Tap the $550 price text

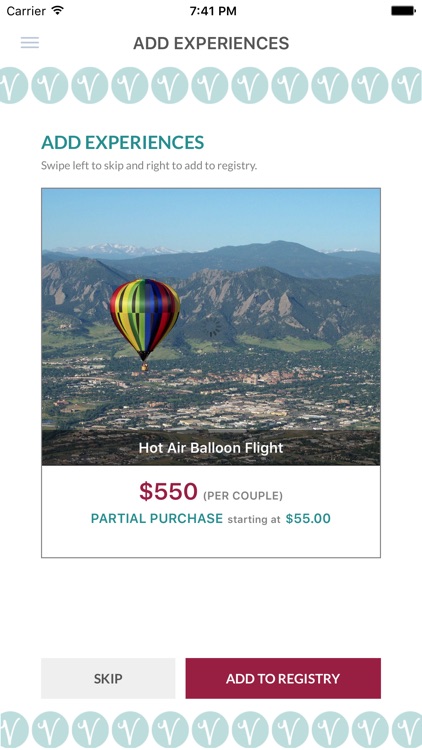[168, 492]
